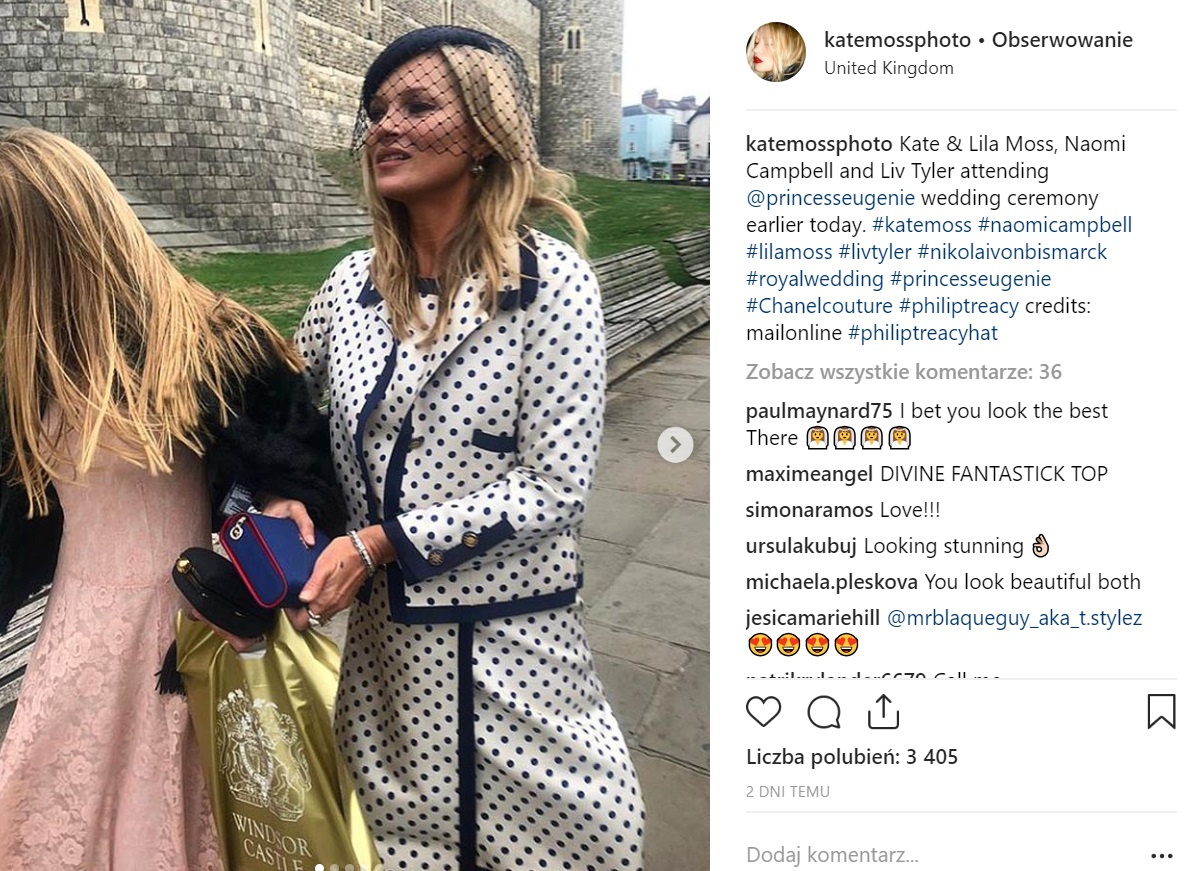Like the post with the heart icon

pyautogui.click(x=763, y=712)
